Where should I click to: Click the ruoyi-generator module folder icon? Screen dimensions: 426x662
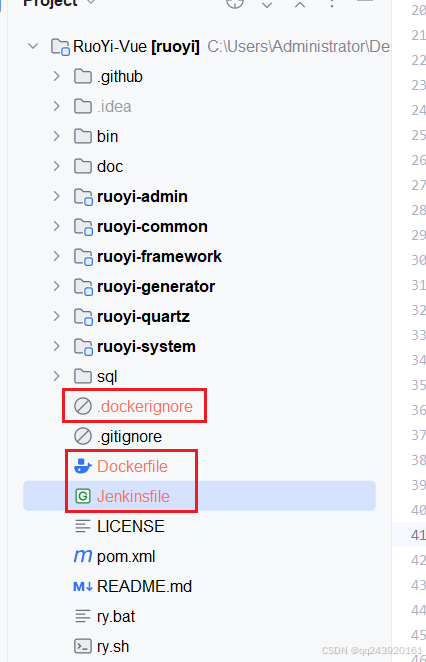coord(83,287)
